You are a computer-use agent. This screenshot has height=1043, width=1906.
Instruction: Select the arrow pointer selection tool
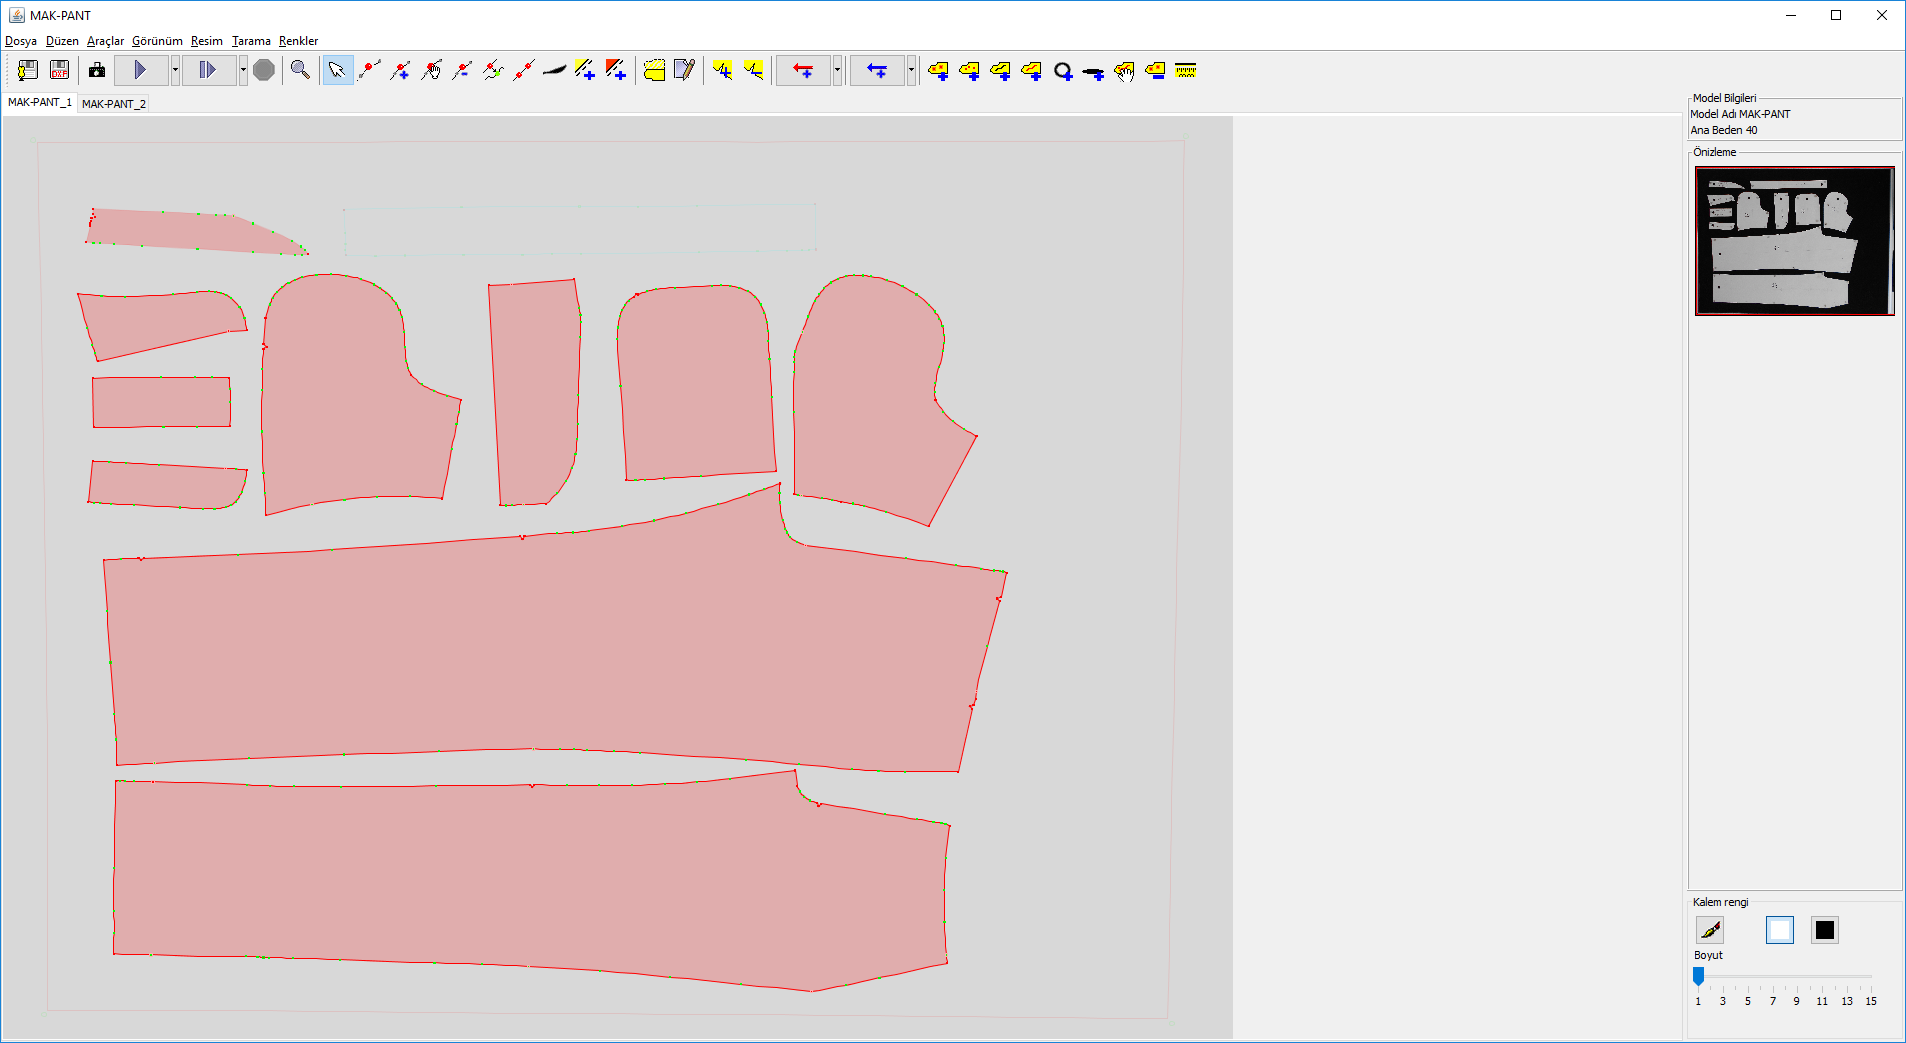(x=337, y=70)
